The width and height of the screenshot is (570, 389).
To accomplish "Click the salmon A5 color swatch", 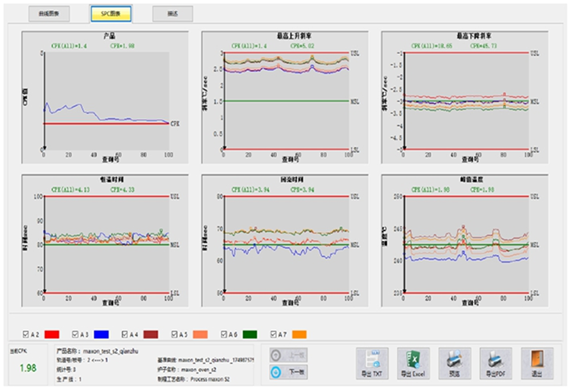I will click(200, 334).
